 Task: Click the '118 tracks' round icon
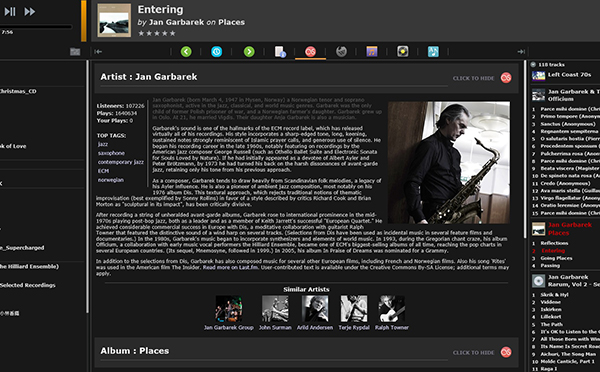[533, 64]
